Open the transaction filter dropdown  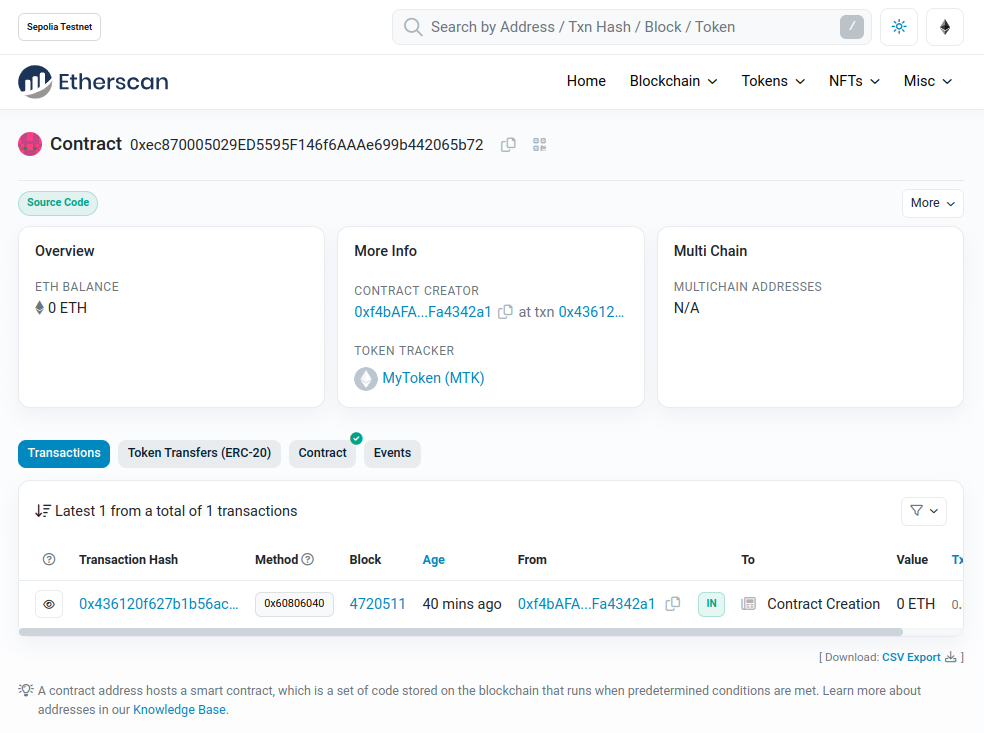[924, 511]
